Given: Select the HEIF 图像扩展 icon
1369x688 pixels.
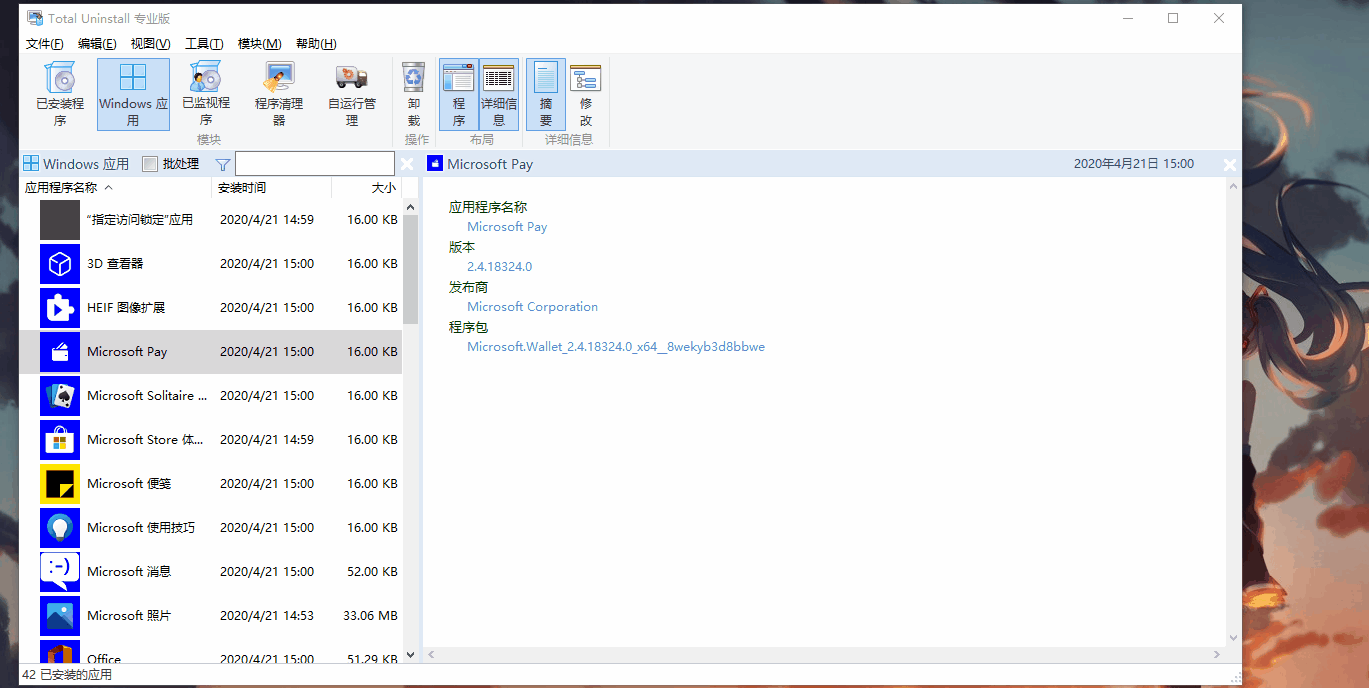Looking at the screenshot, I should 60,308.
